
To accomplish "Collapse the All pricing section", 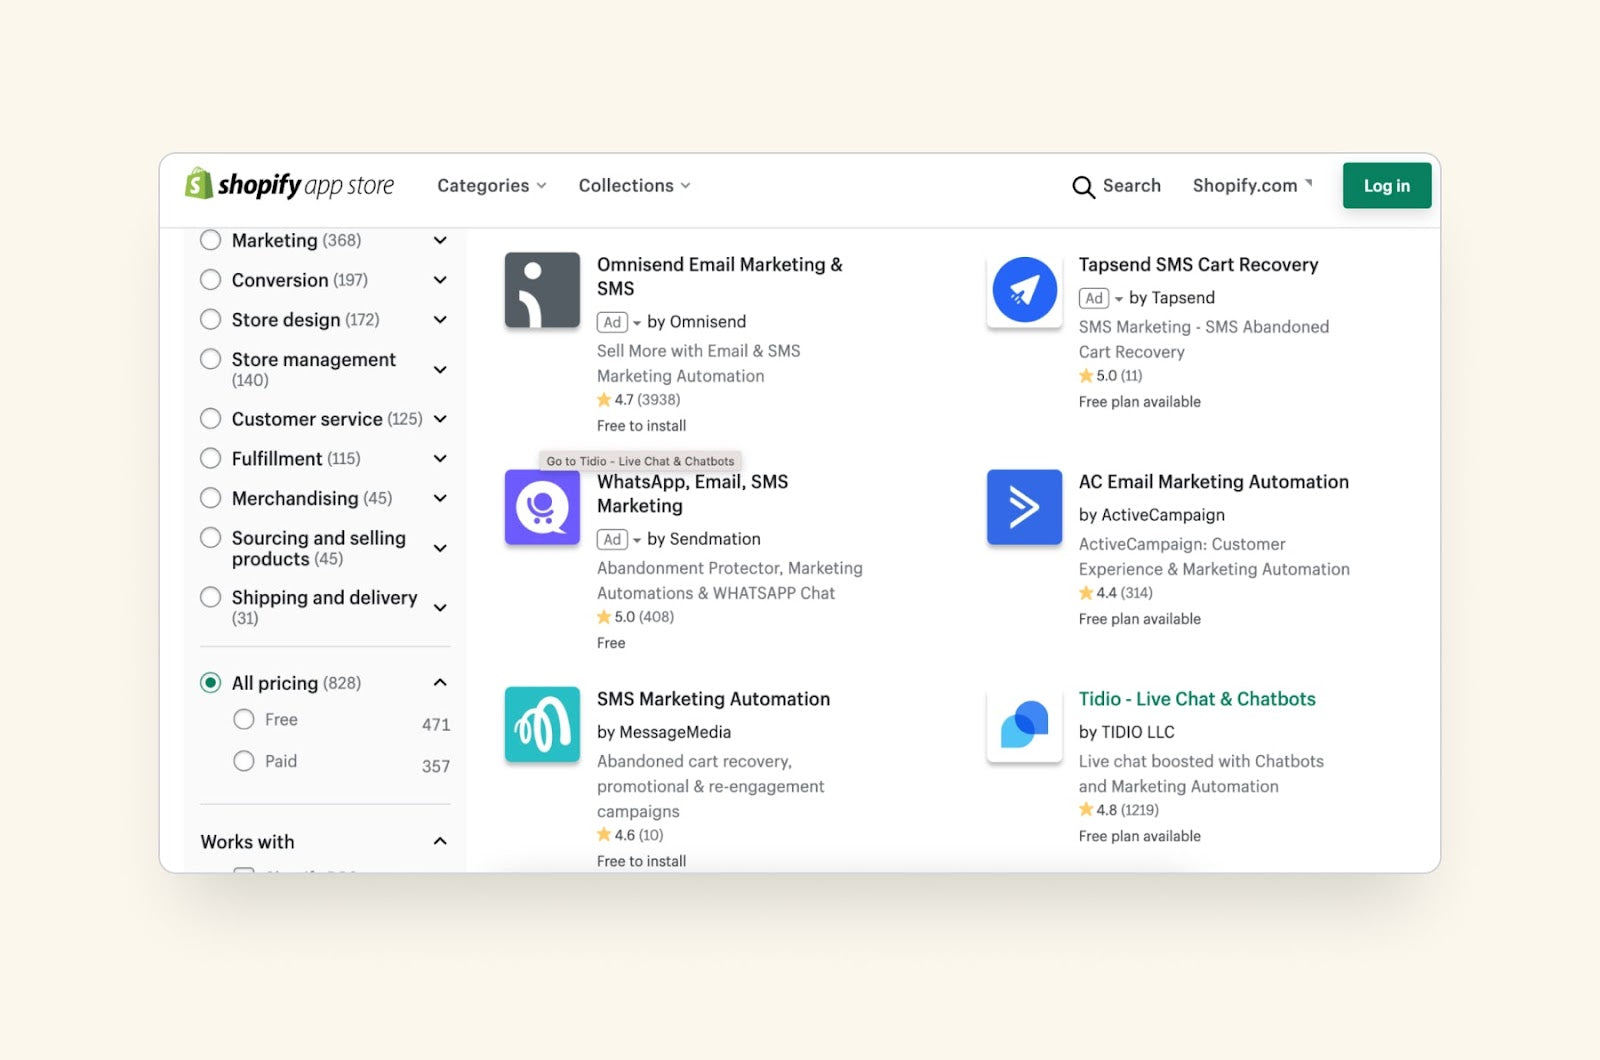I will [x=440, y=681].
